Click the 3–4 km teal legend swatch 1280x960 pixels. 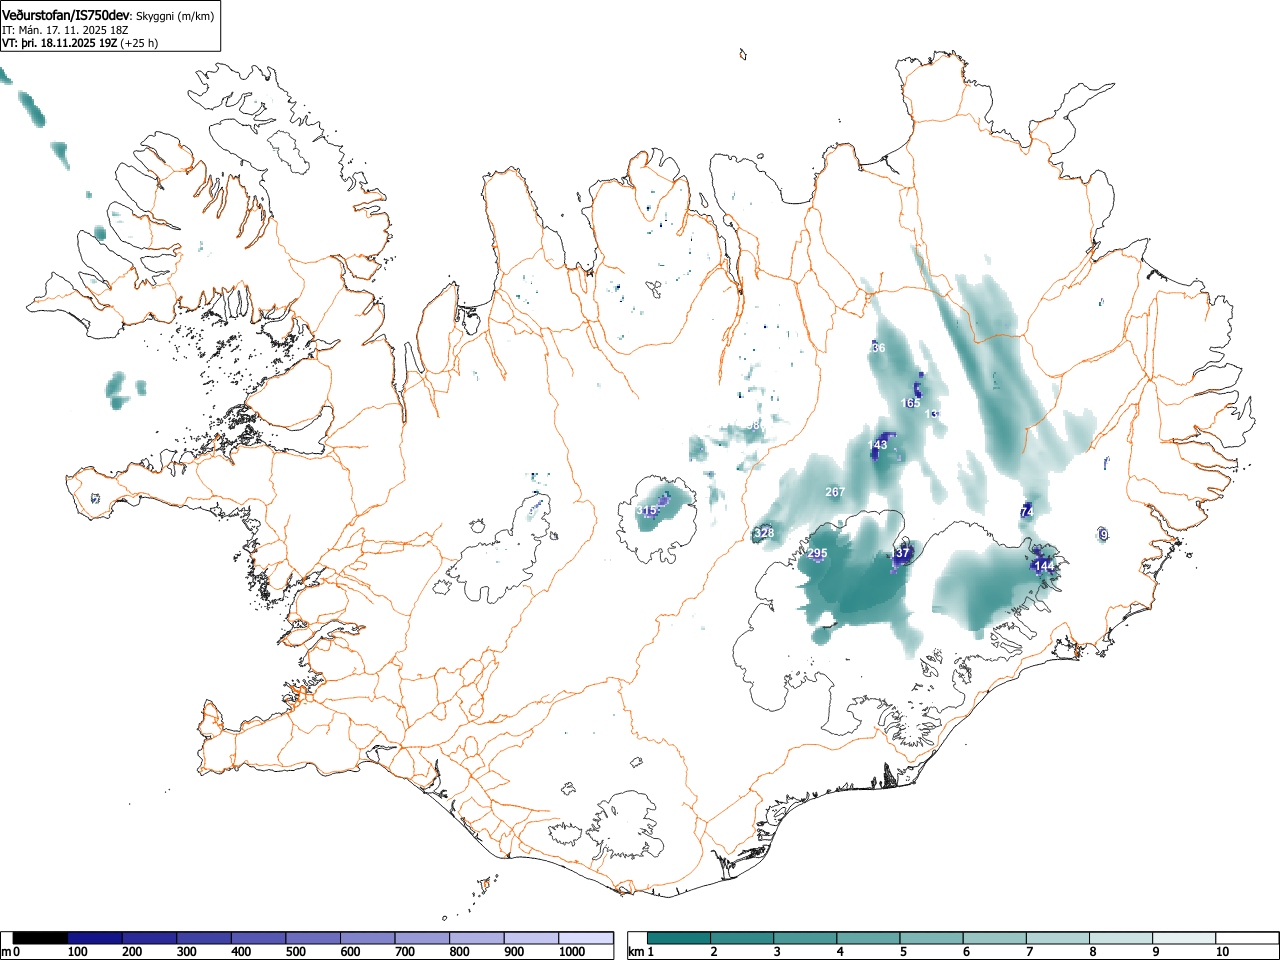[806, 938]
